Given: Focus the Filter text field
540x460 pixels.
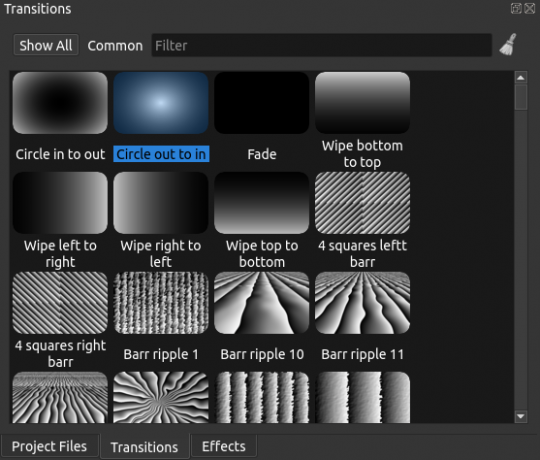Looking at the screenshot, I should (322, 45).
